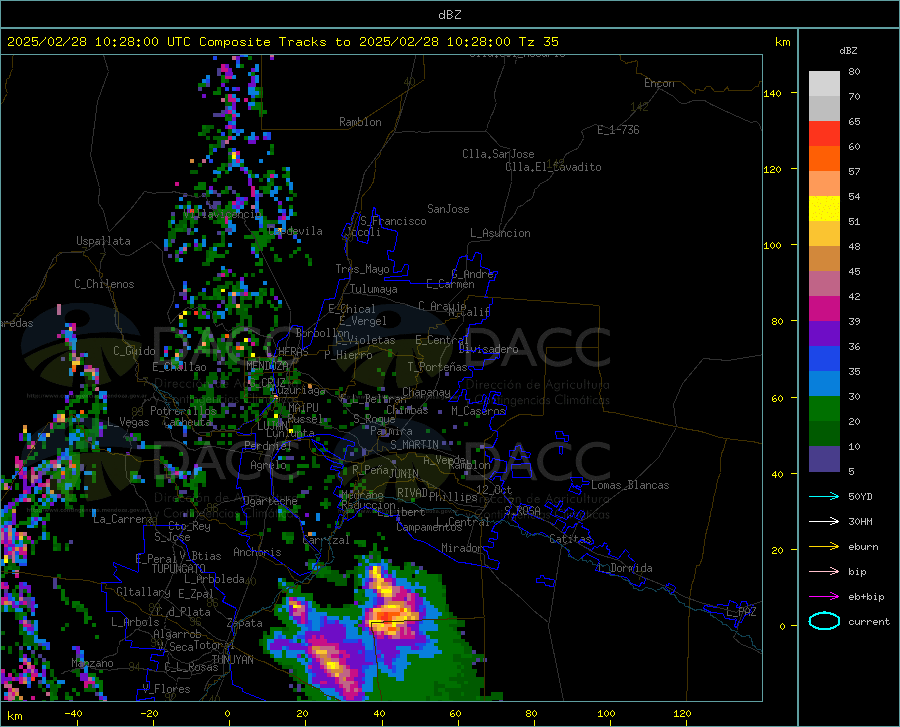Click the Chapanay place label
The width and height of the screenshot is (900, 727).
pos(426,392)
